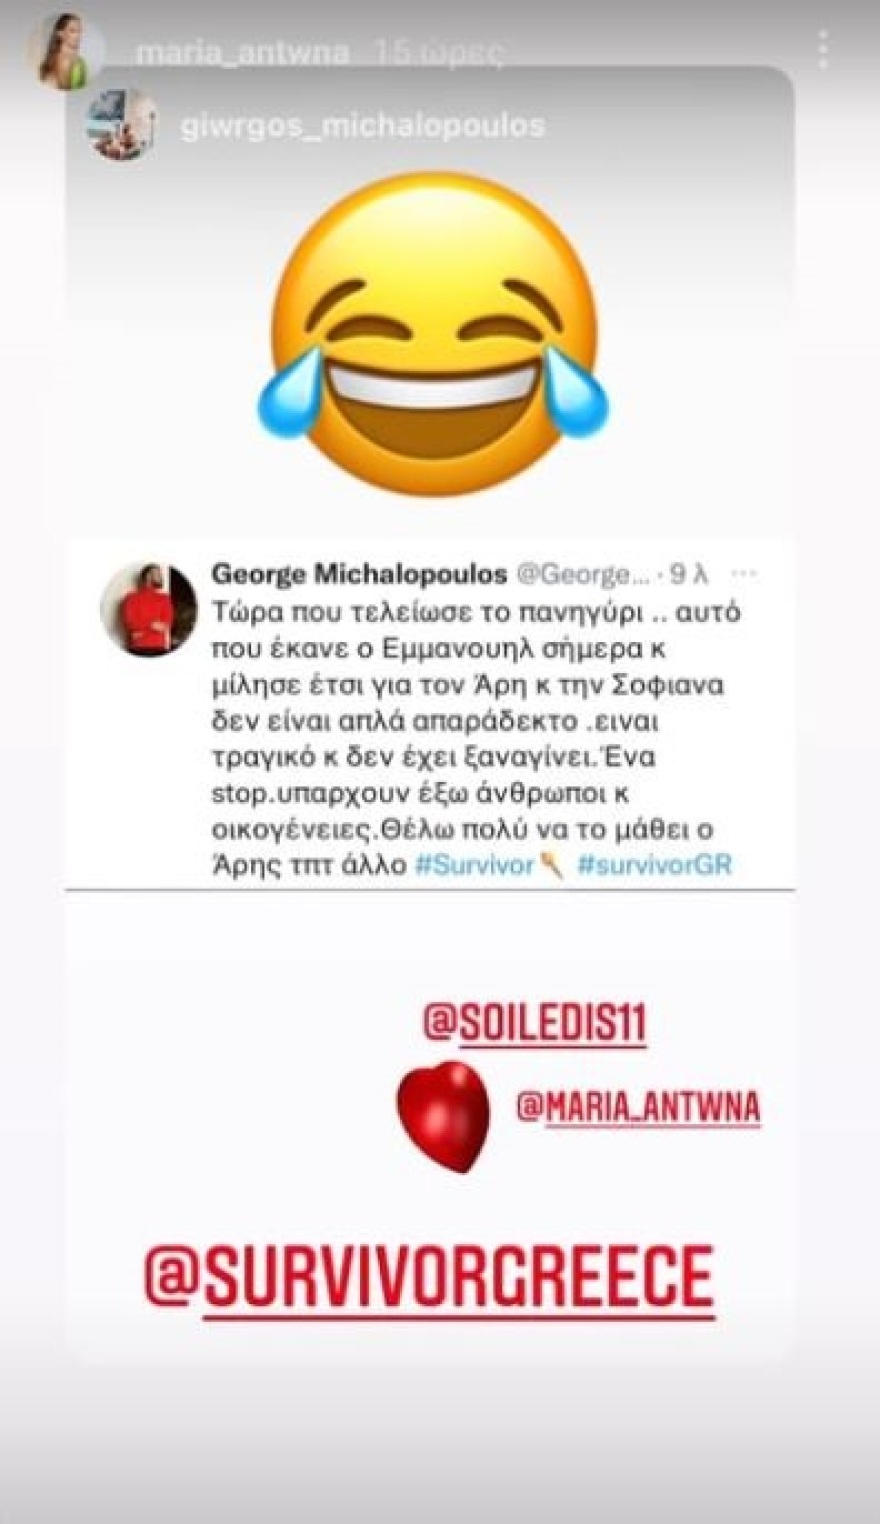Tap the #Survivor hashtag
This screenshot has width=880, height=1524.
[x=475, y=865]
